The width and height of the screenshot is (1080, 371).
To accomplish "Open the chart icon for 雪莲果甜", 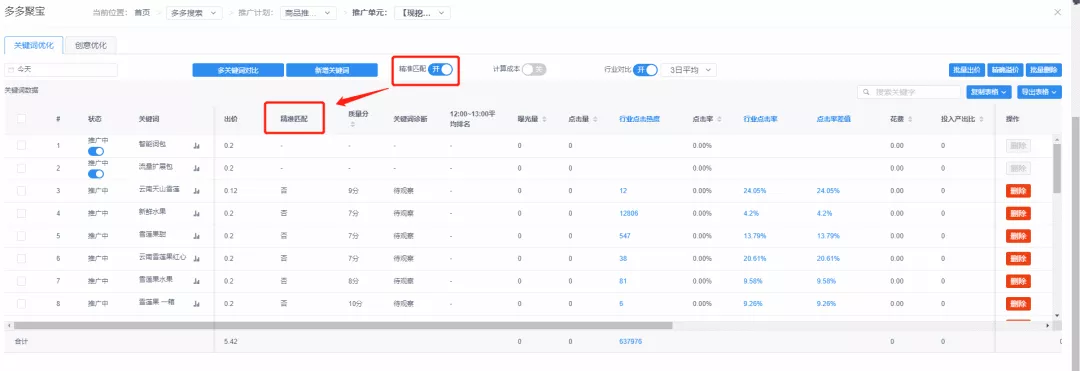I will (x=197, y=236).
